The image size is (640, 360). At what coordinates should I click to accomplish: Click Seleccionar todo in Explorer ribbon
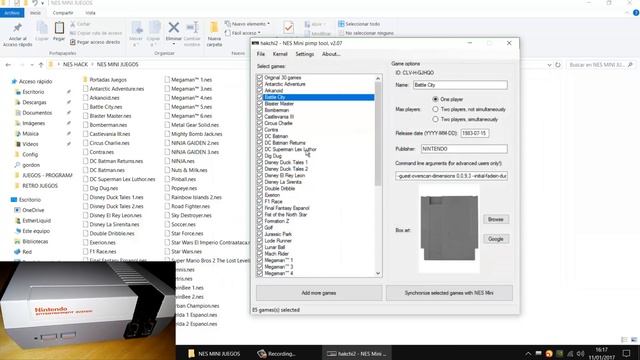tap(359, 24)
